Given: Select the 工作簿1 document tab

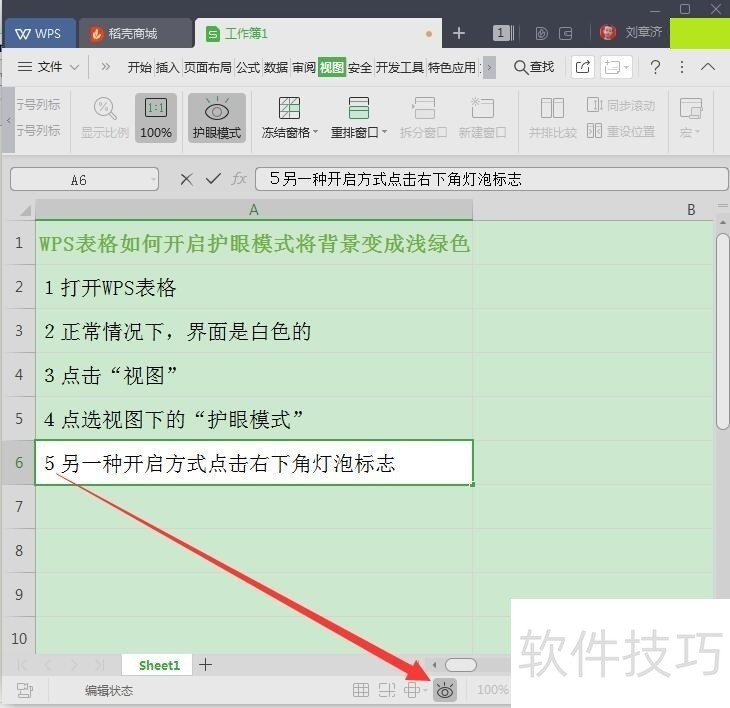Looking at the screenshot, I should (x=318, y=34).
